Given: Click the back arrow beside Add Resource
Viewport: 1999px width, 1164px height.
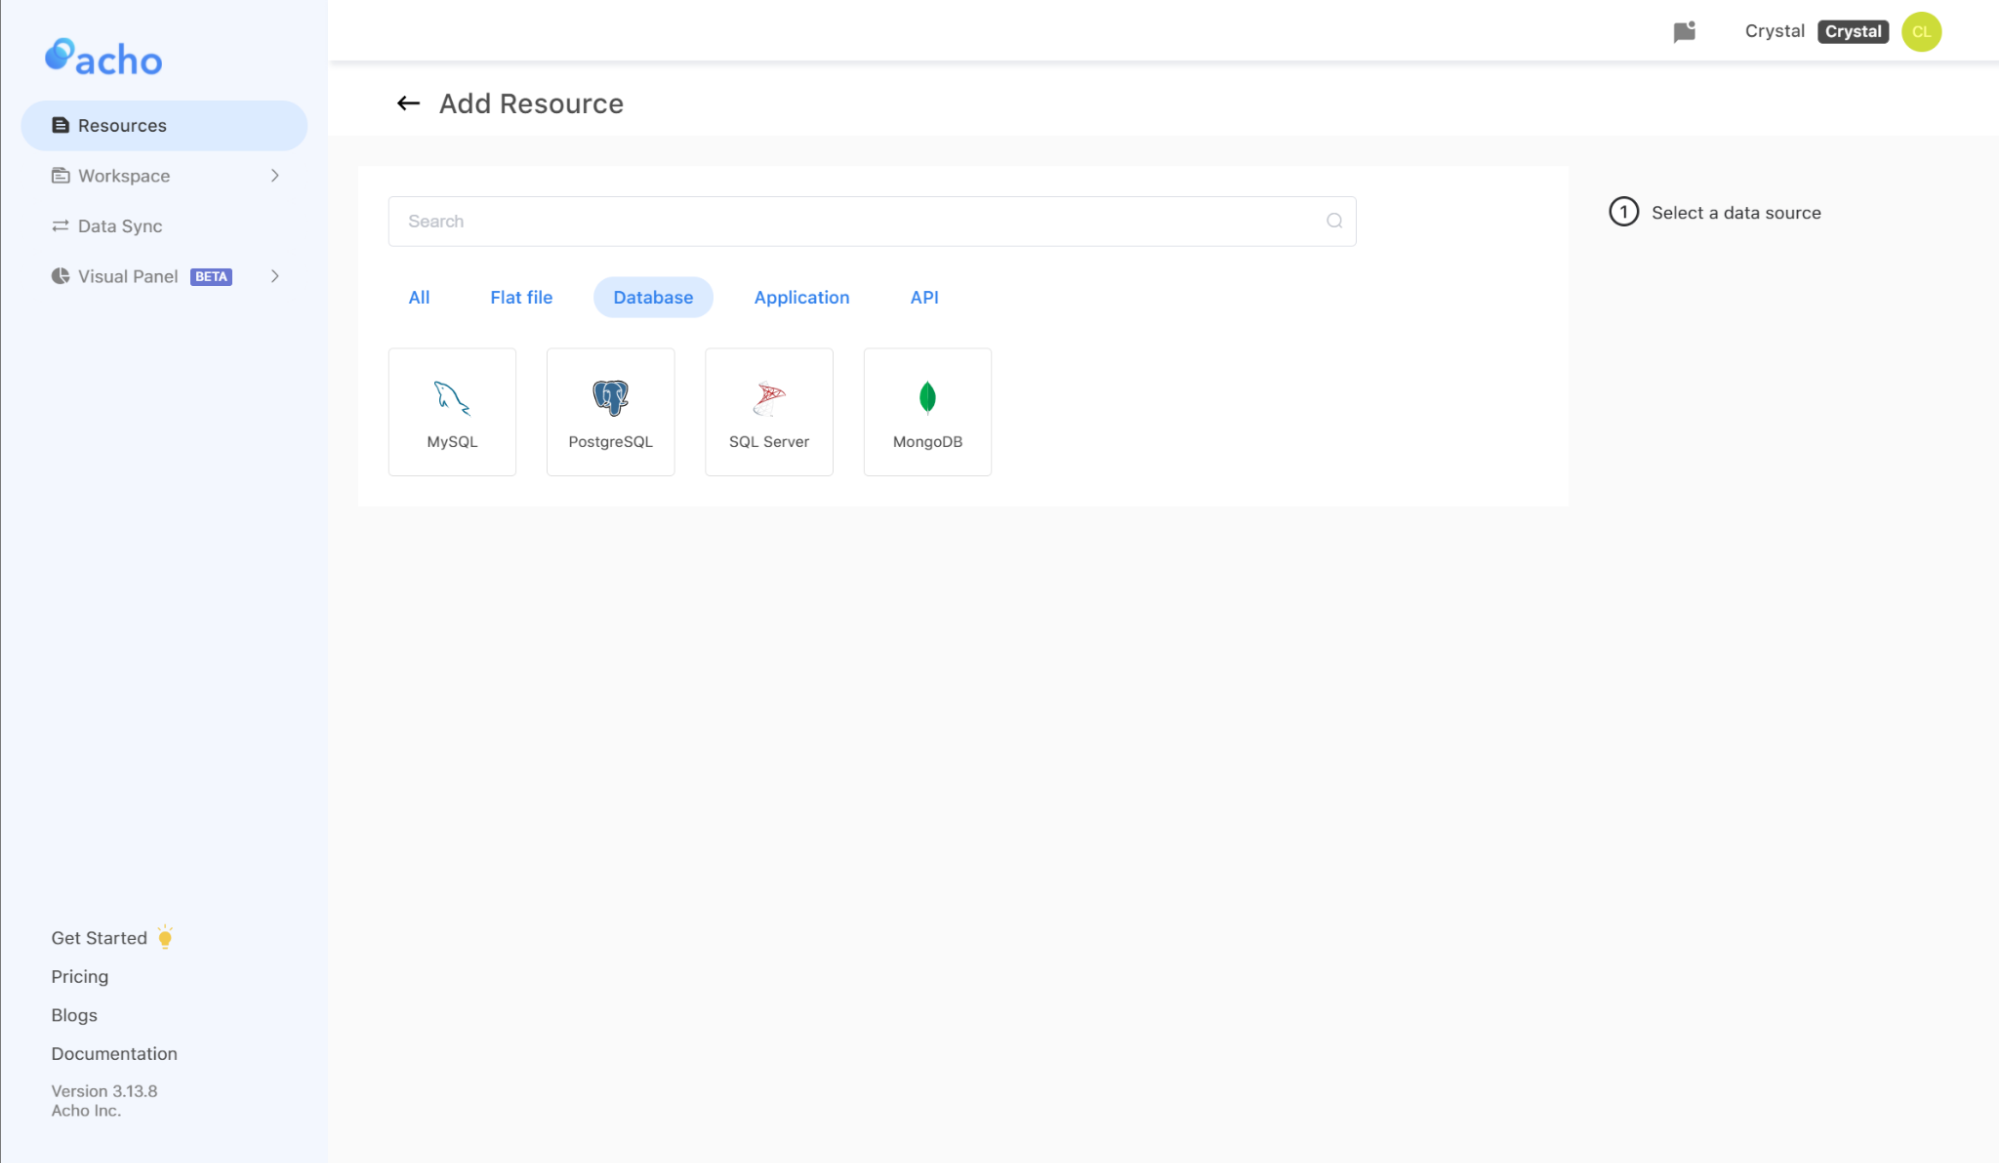Looking at the screenshot, I should tap(408, 103).
